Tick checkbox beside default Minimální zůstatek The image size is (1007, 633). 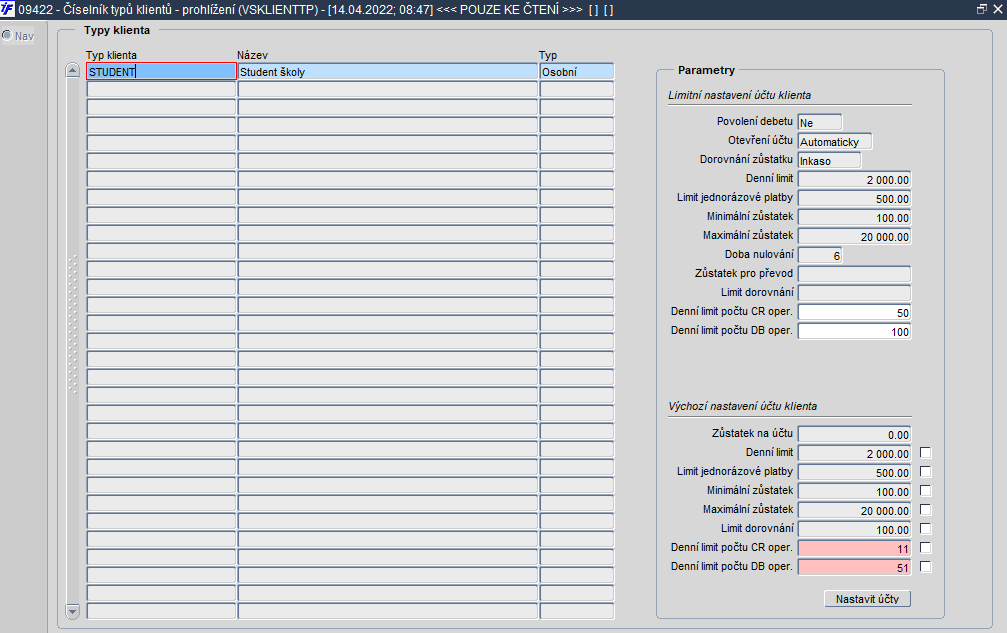tap(925, 490)
